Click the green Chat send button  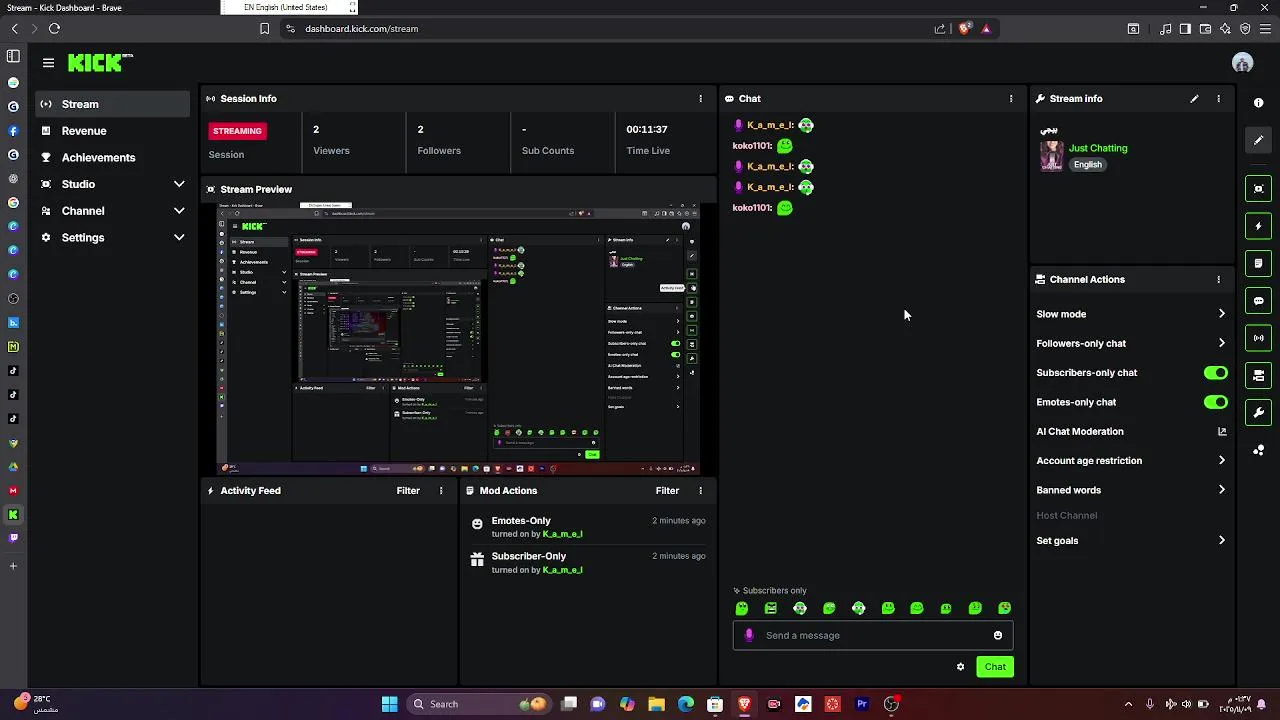tap(995, 667)
